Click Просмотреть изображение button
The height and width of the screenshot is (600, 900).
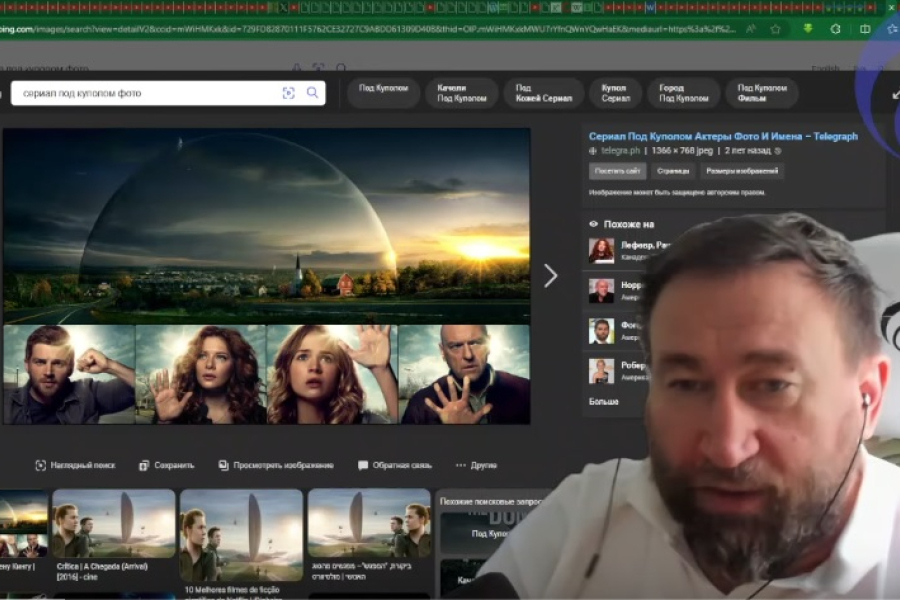point(276,465)
